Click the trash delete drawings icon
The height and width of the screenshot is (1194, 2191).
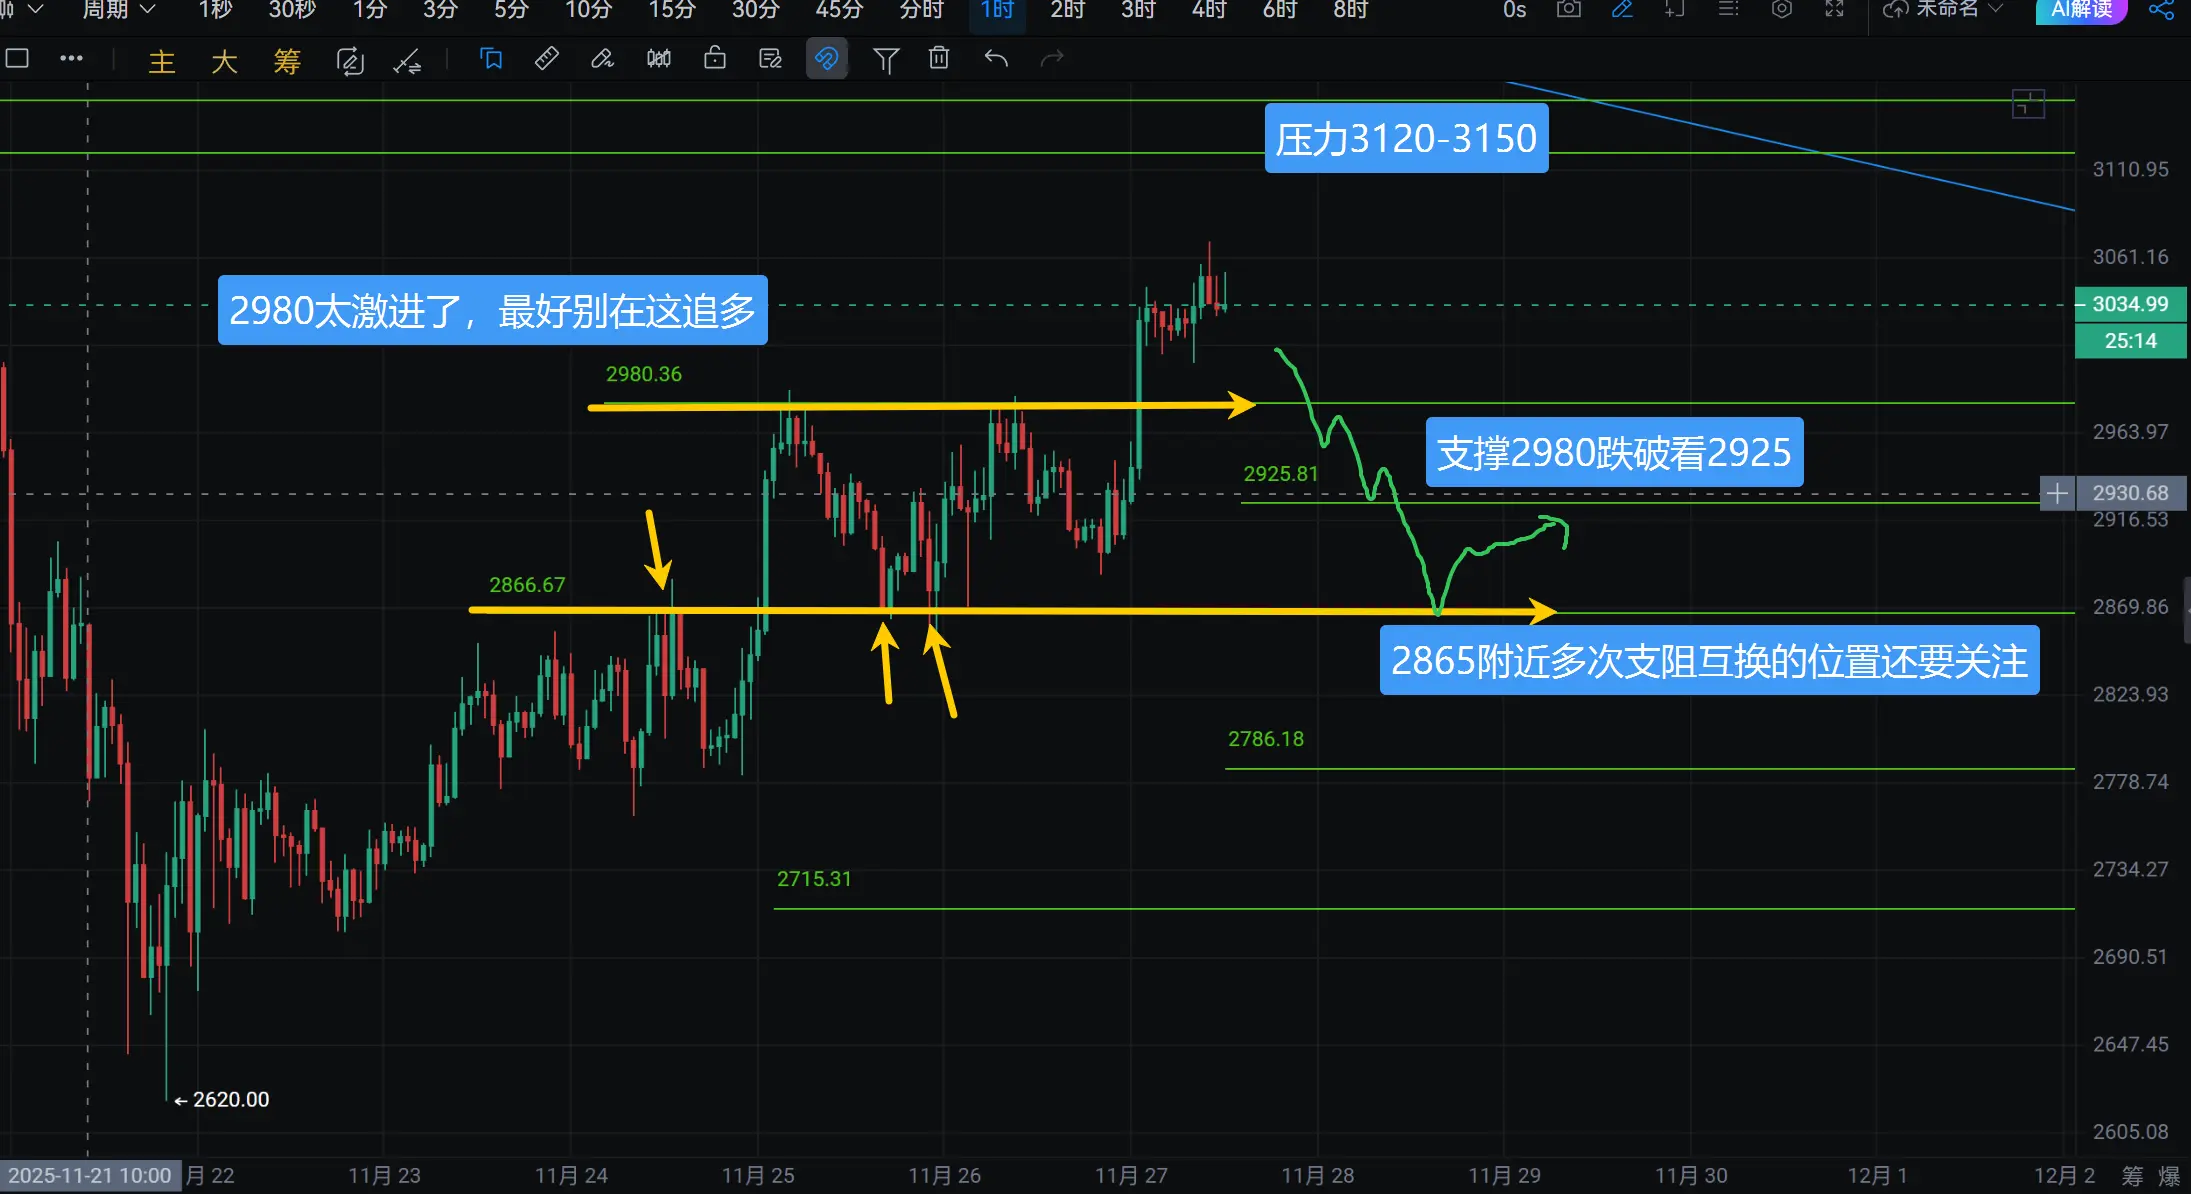(938, 59)
